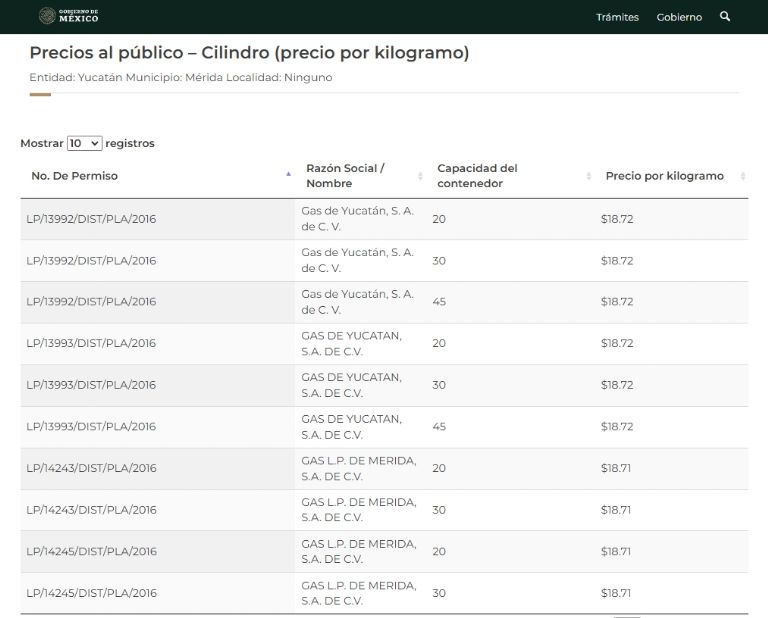Select permit LP/13992 in the capacity 45 row
Image resolution: width=768 pixels, height=618 pixels.
coord(91,302)
